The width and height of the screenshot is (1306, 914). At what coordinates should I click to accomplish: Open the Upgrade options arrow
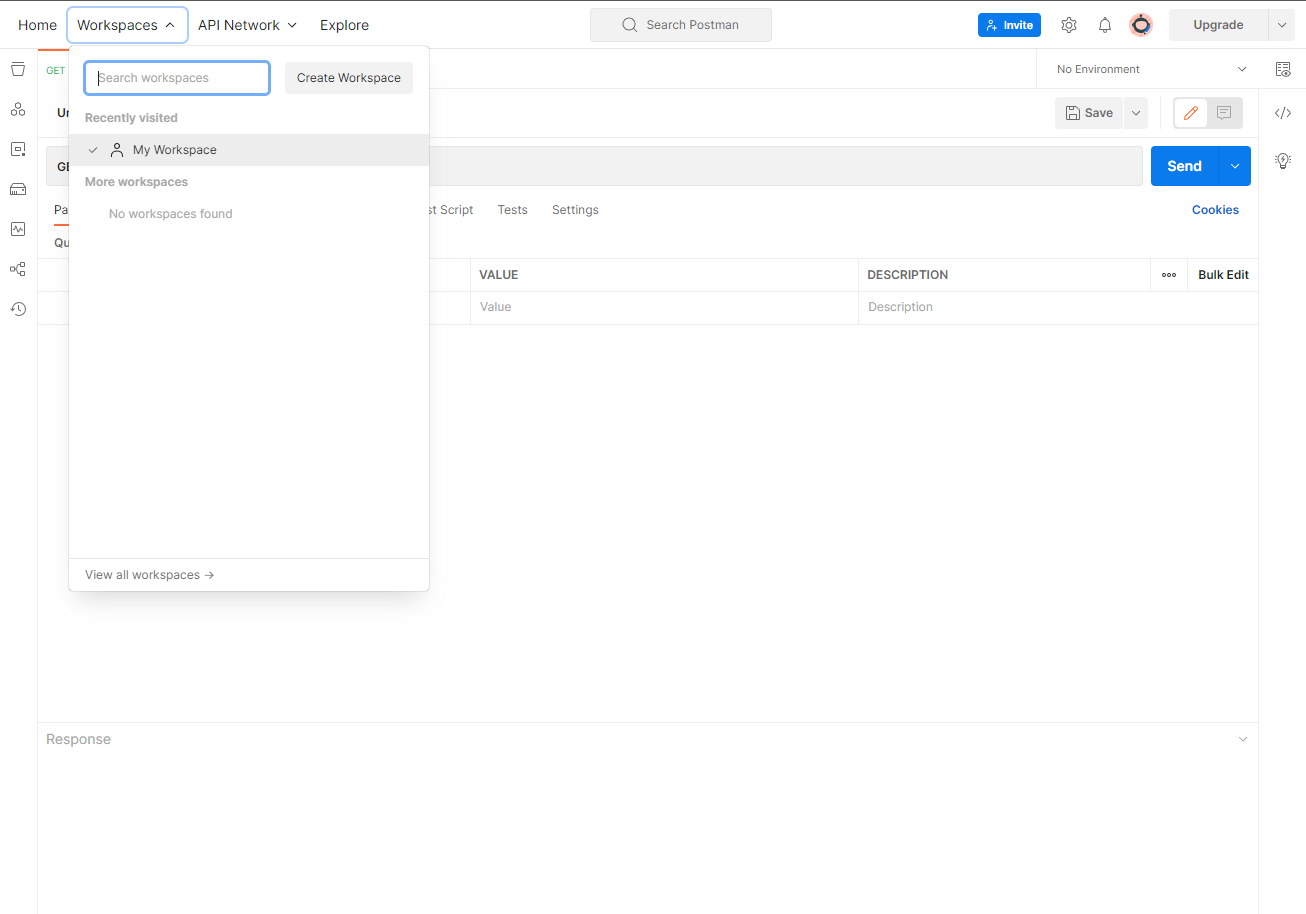coord(1282,25)
